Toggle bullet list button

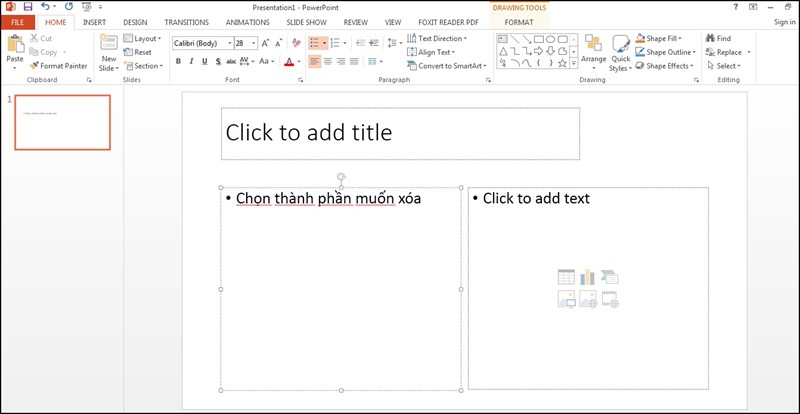pos(314,43)
